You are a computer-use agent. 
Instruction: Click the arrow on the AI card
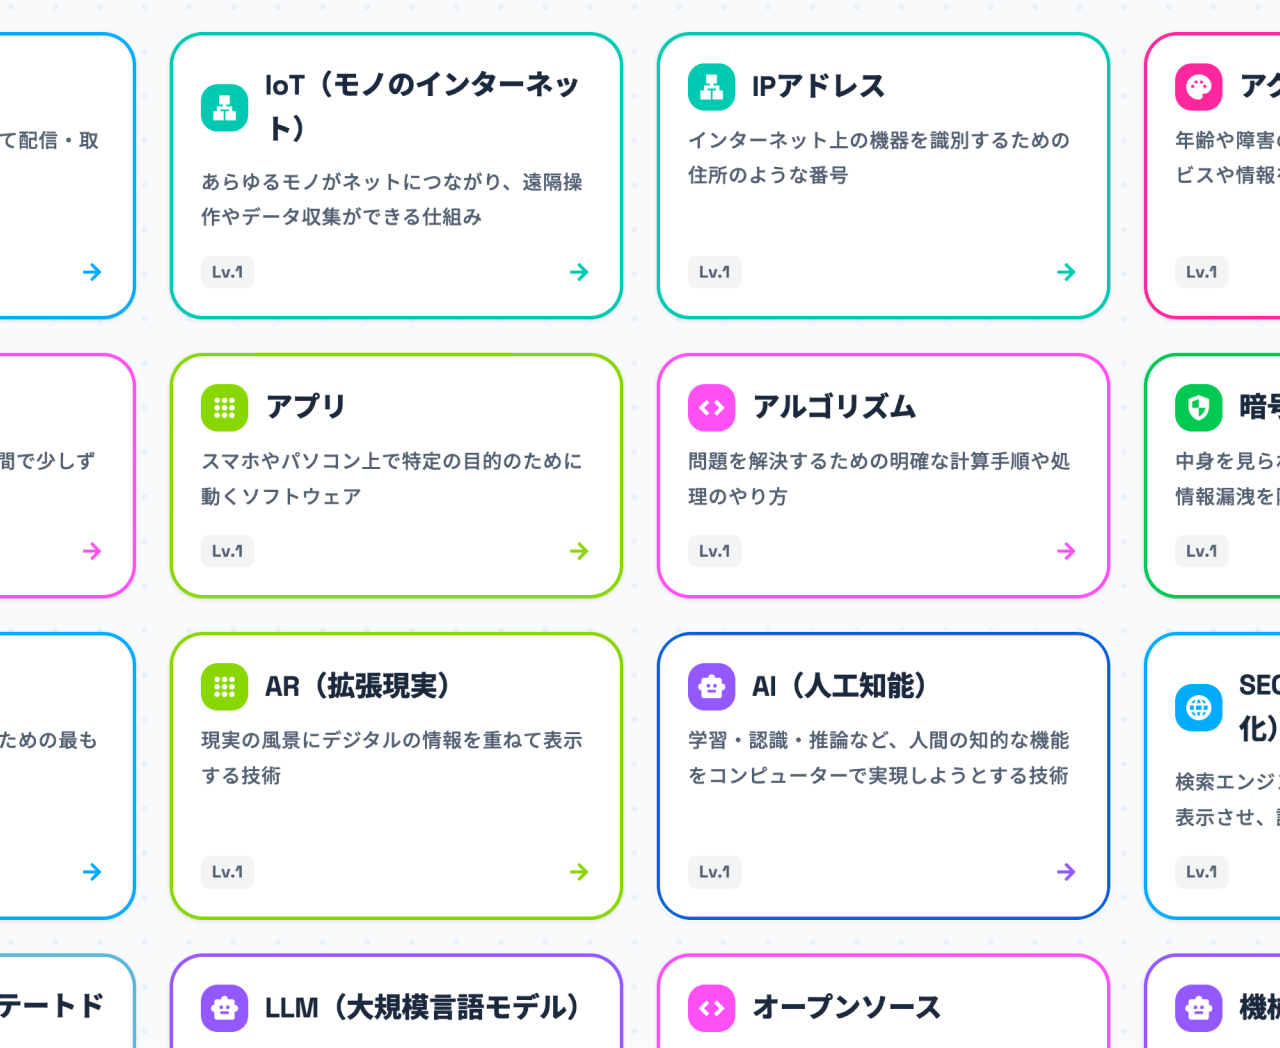(1066, 872)
